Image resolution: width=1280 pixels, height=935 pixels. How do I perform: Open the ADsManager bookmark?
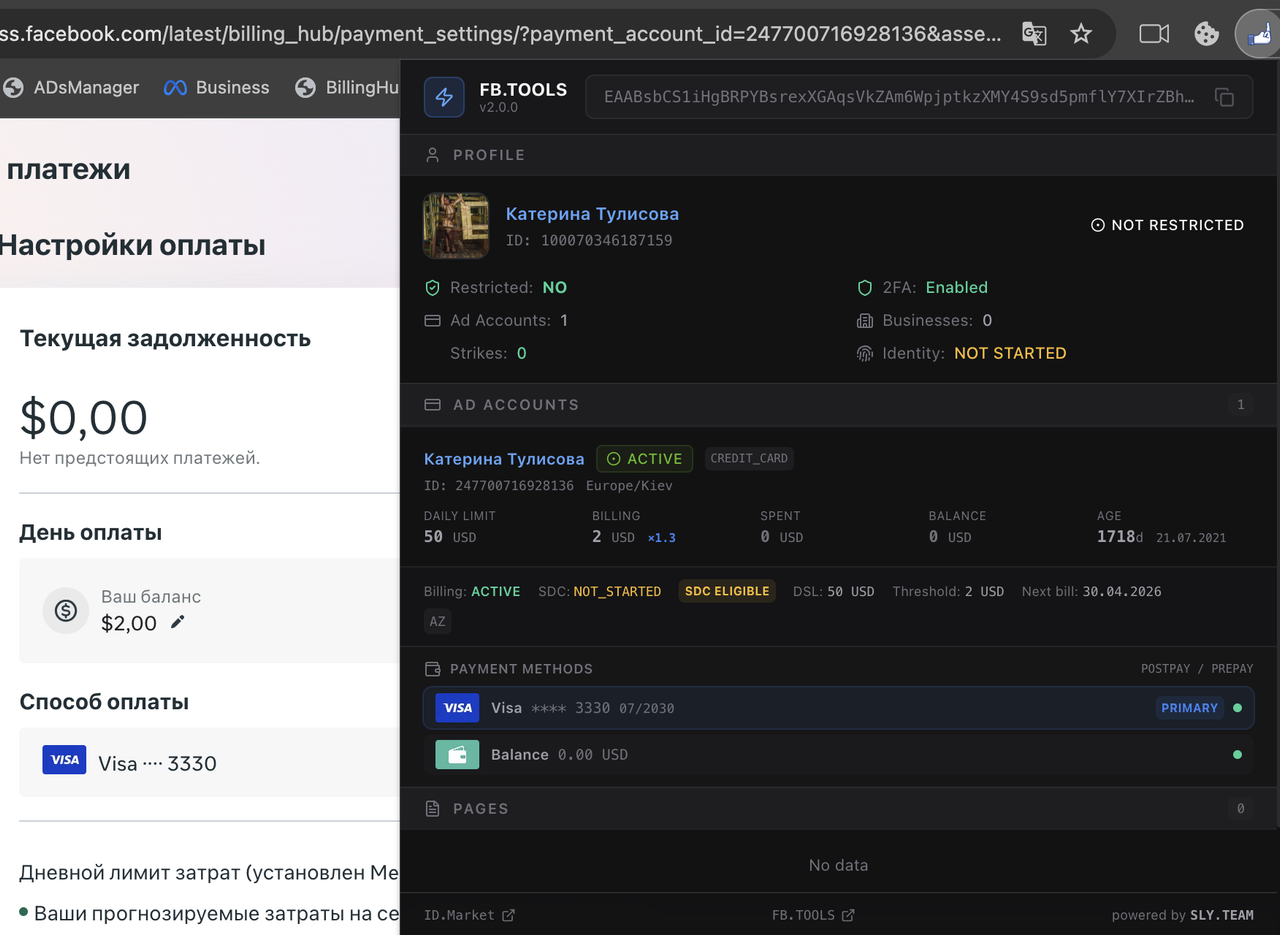(72, 87)
